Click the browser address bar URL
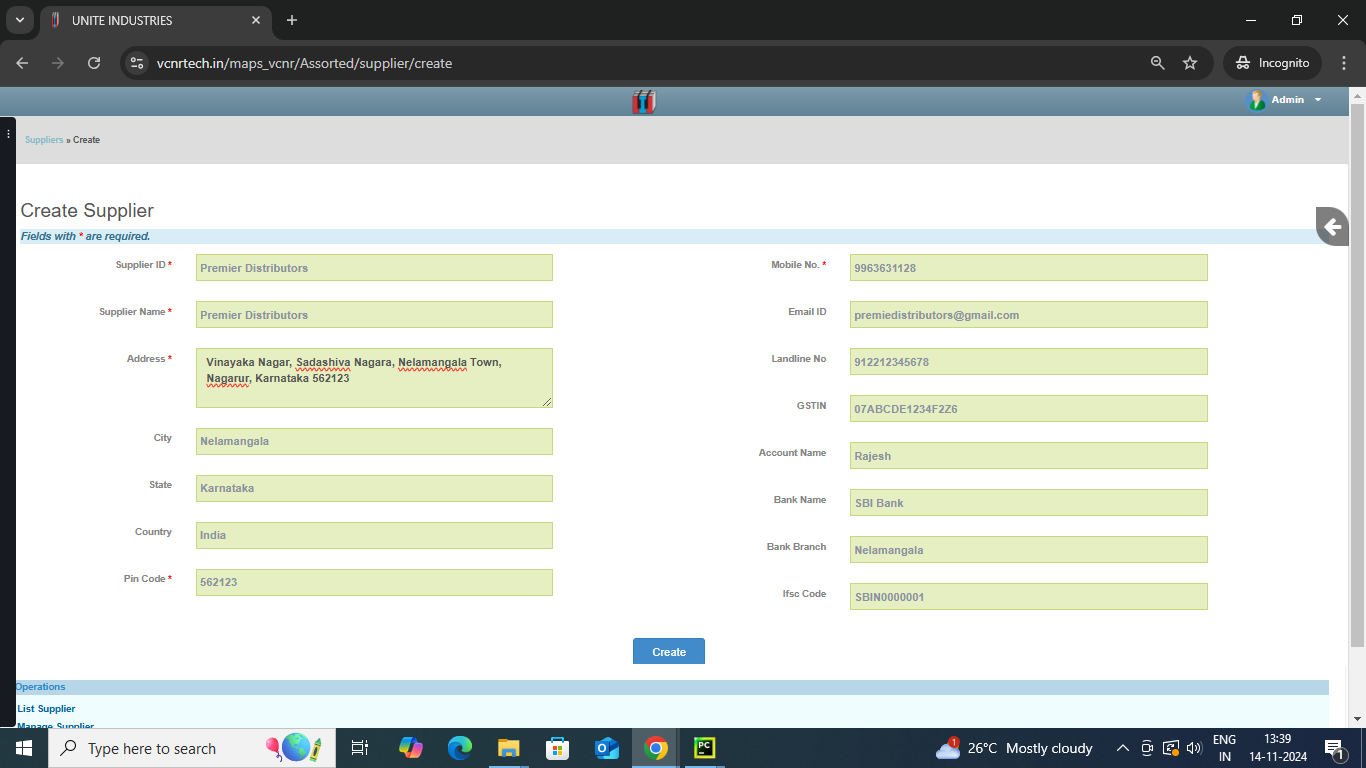 (304, 63)
